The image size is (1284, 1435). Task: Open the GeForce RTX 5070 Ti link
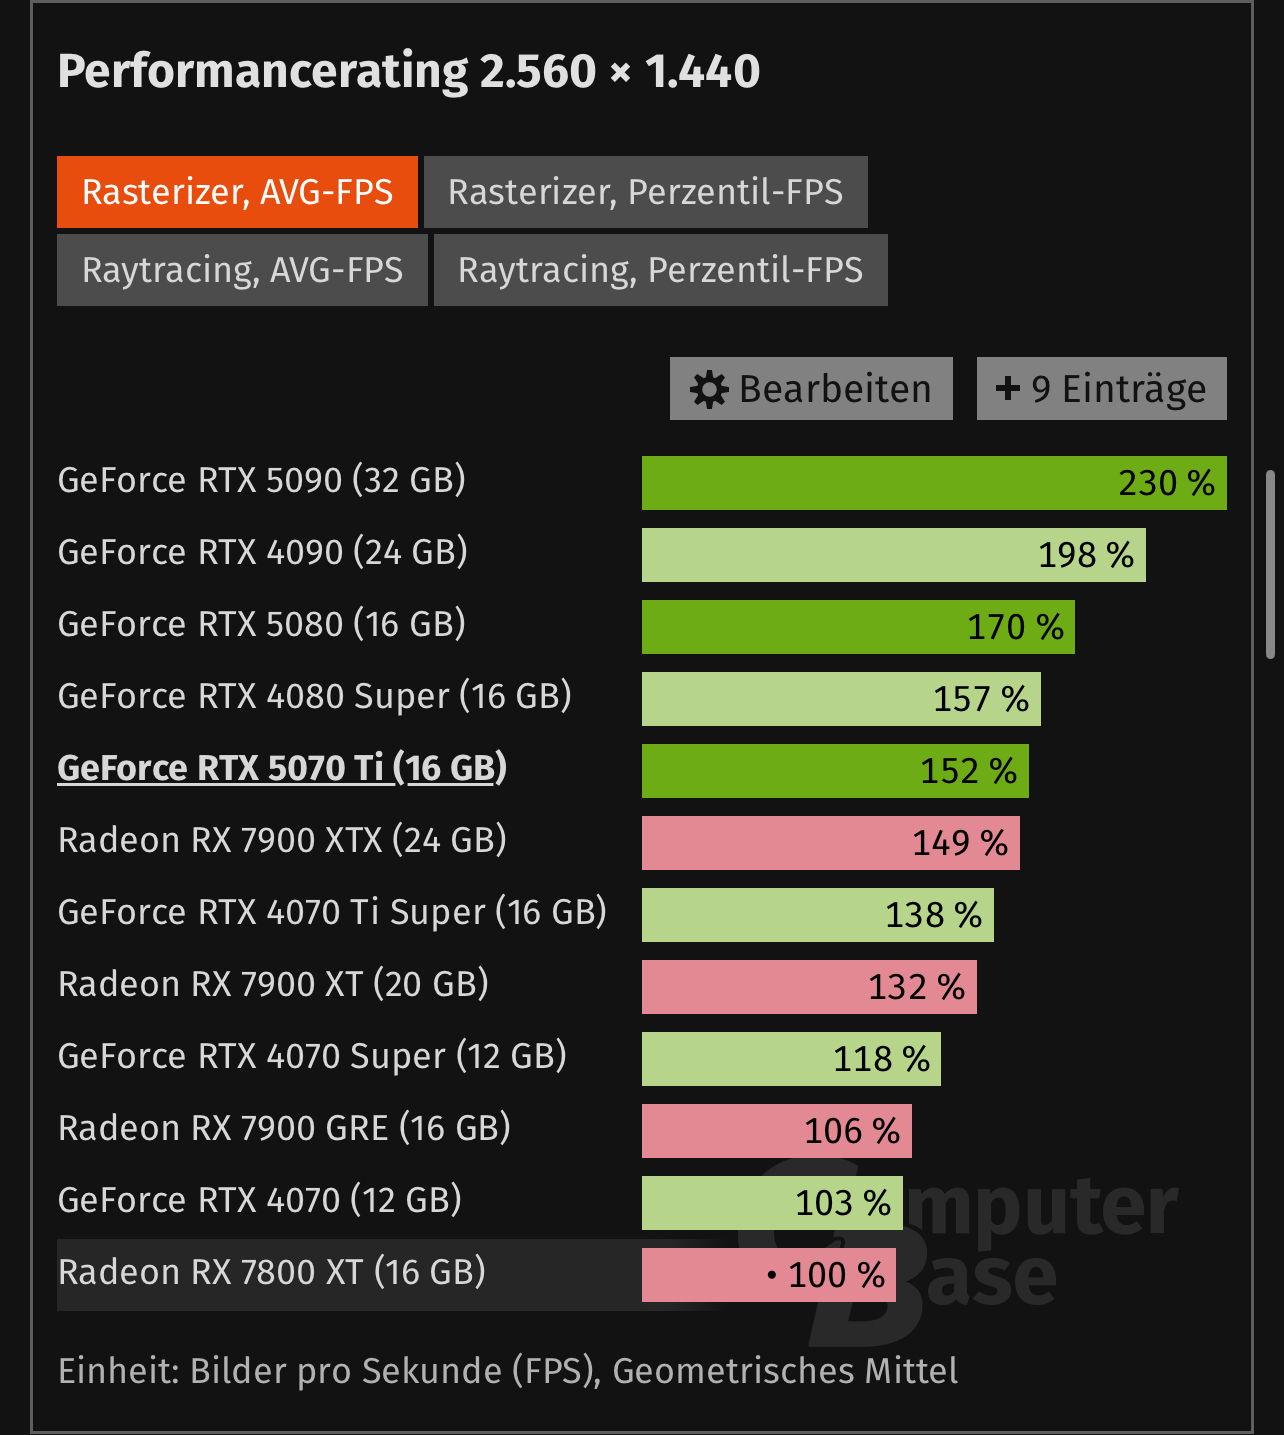282,768
